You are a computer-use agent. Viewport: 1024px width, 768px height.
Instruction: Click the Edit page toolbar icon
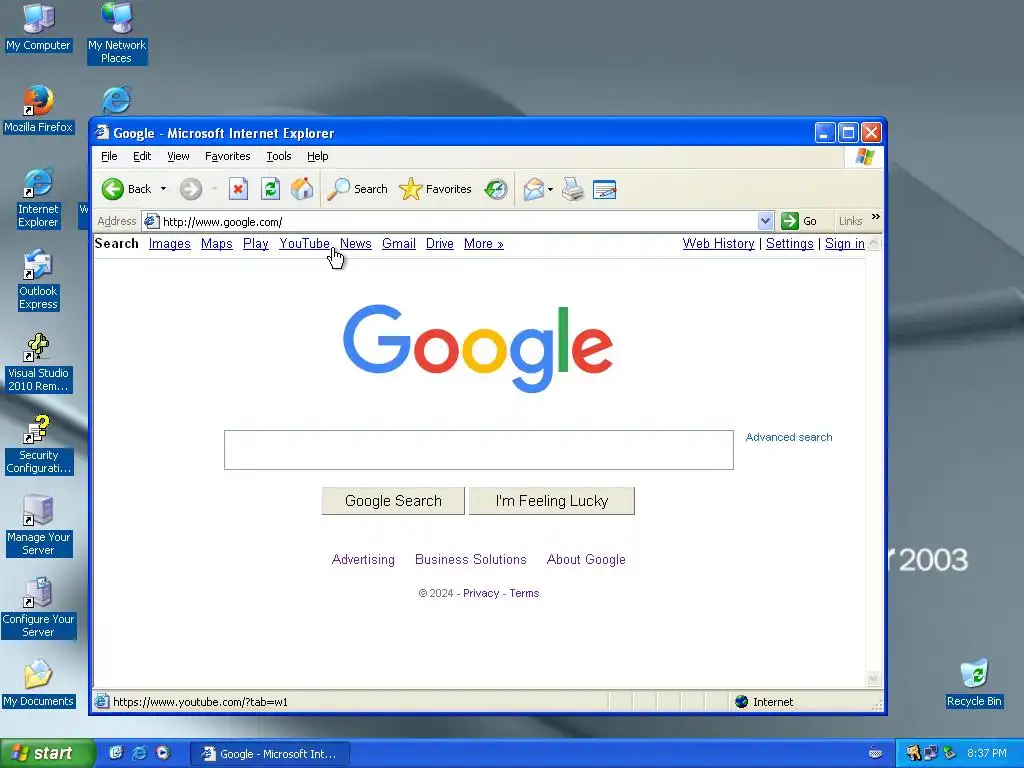(x=604, y=189)
